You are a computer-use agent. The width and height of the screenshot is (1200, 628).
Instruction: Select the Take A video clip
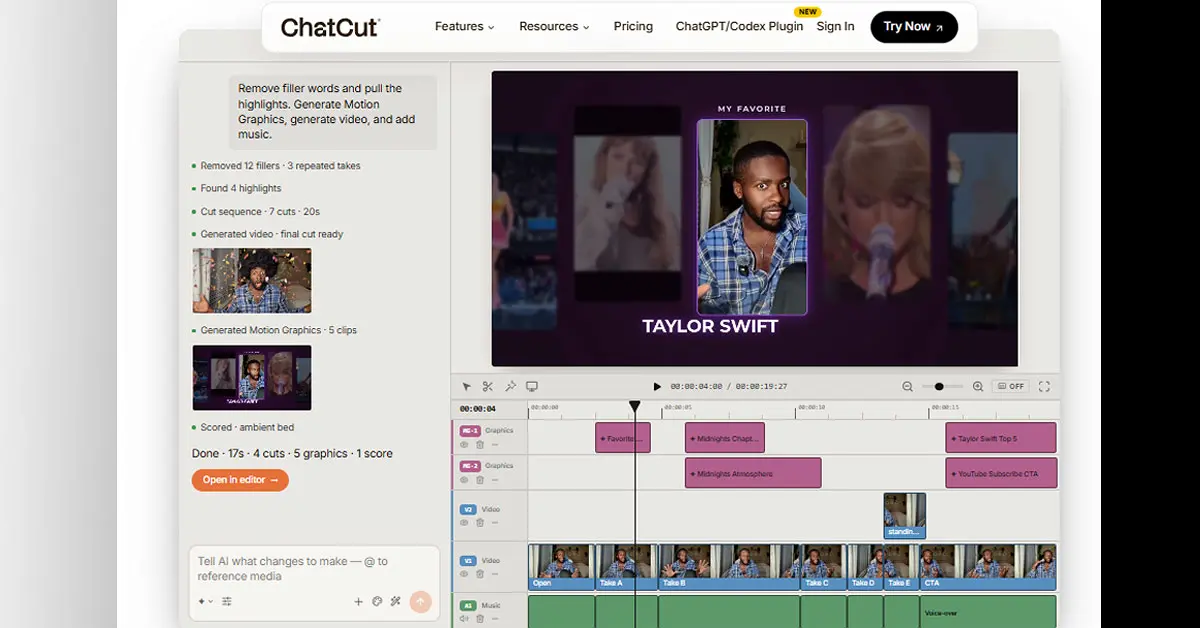627,567
